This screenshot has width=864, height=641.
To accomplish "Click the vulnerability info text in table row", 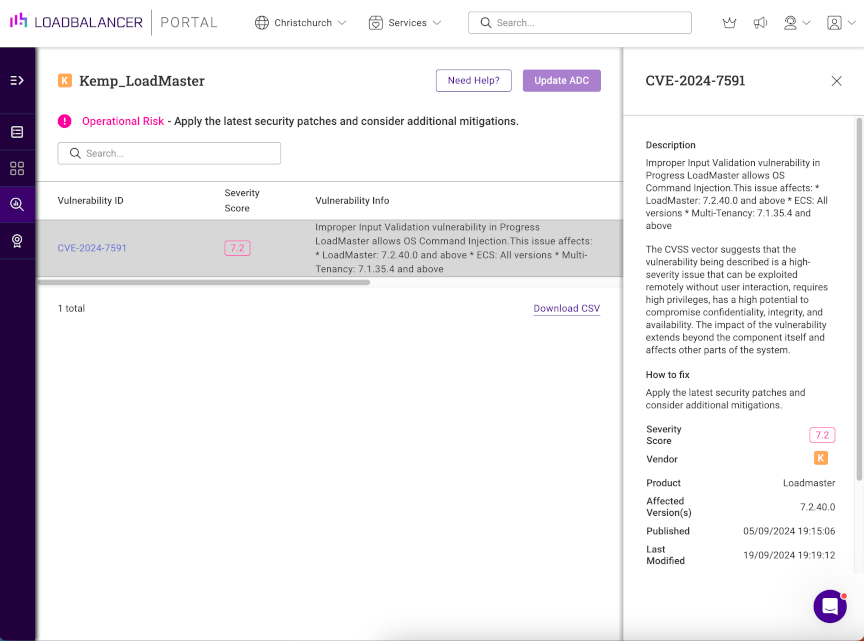I will [x=454, y=248].
